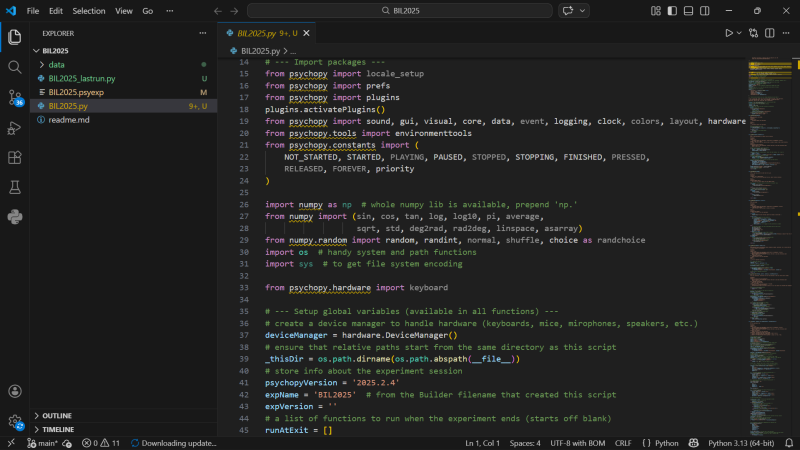Viewport: 800px width, 450px height.
Task: Open the Explorer view in activity bar
Action: pos(15,37)
